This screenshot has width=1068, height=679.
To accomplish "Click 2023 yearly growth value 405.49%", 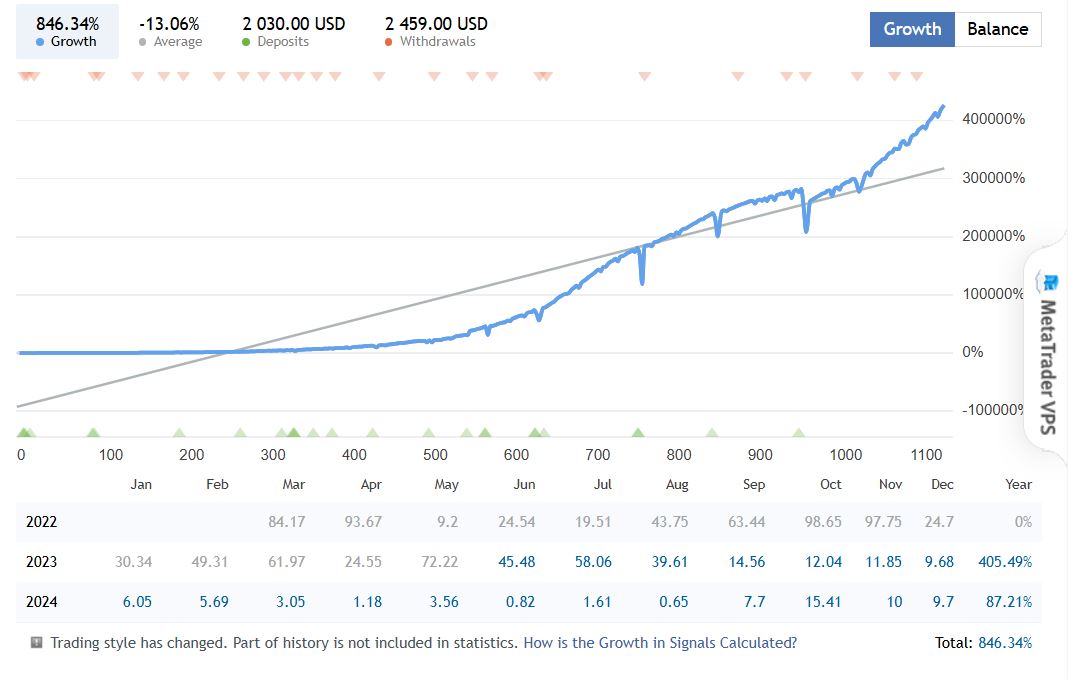I will (x=1004, y=562).
